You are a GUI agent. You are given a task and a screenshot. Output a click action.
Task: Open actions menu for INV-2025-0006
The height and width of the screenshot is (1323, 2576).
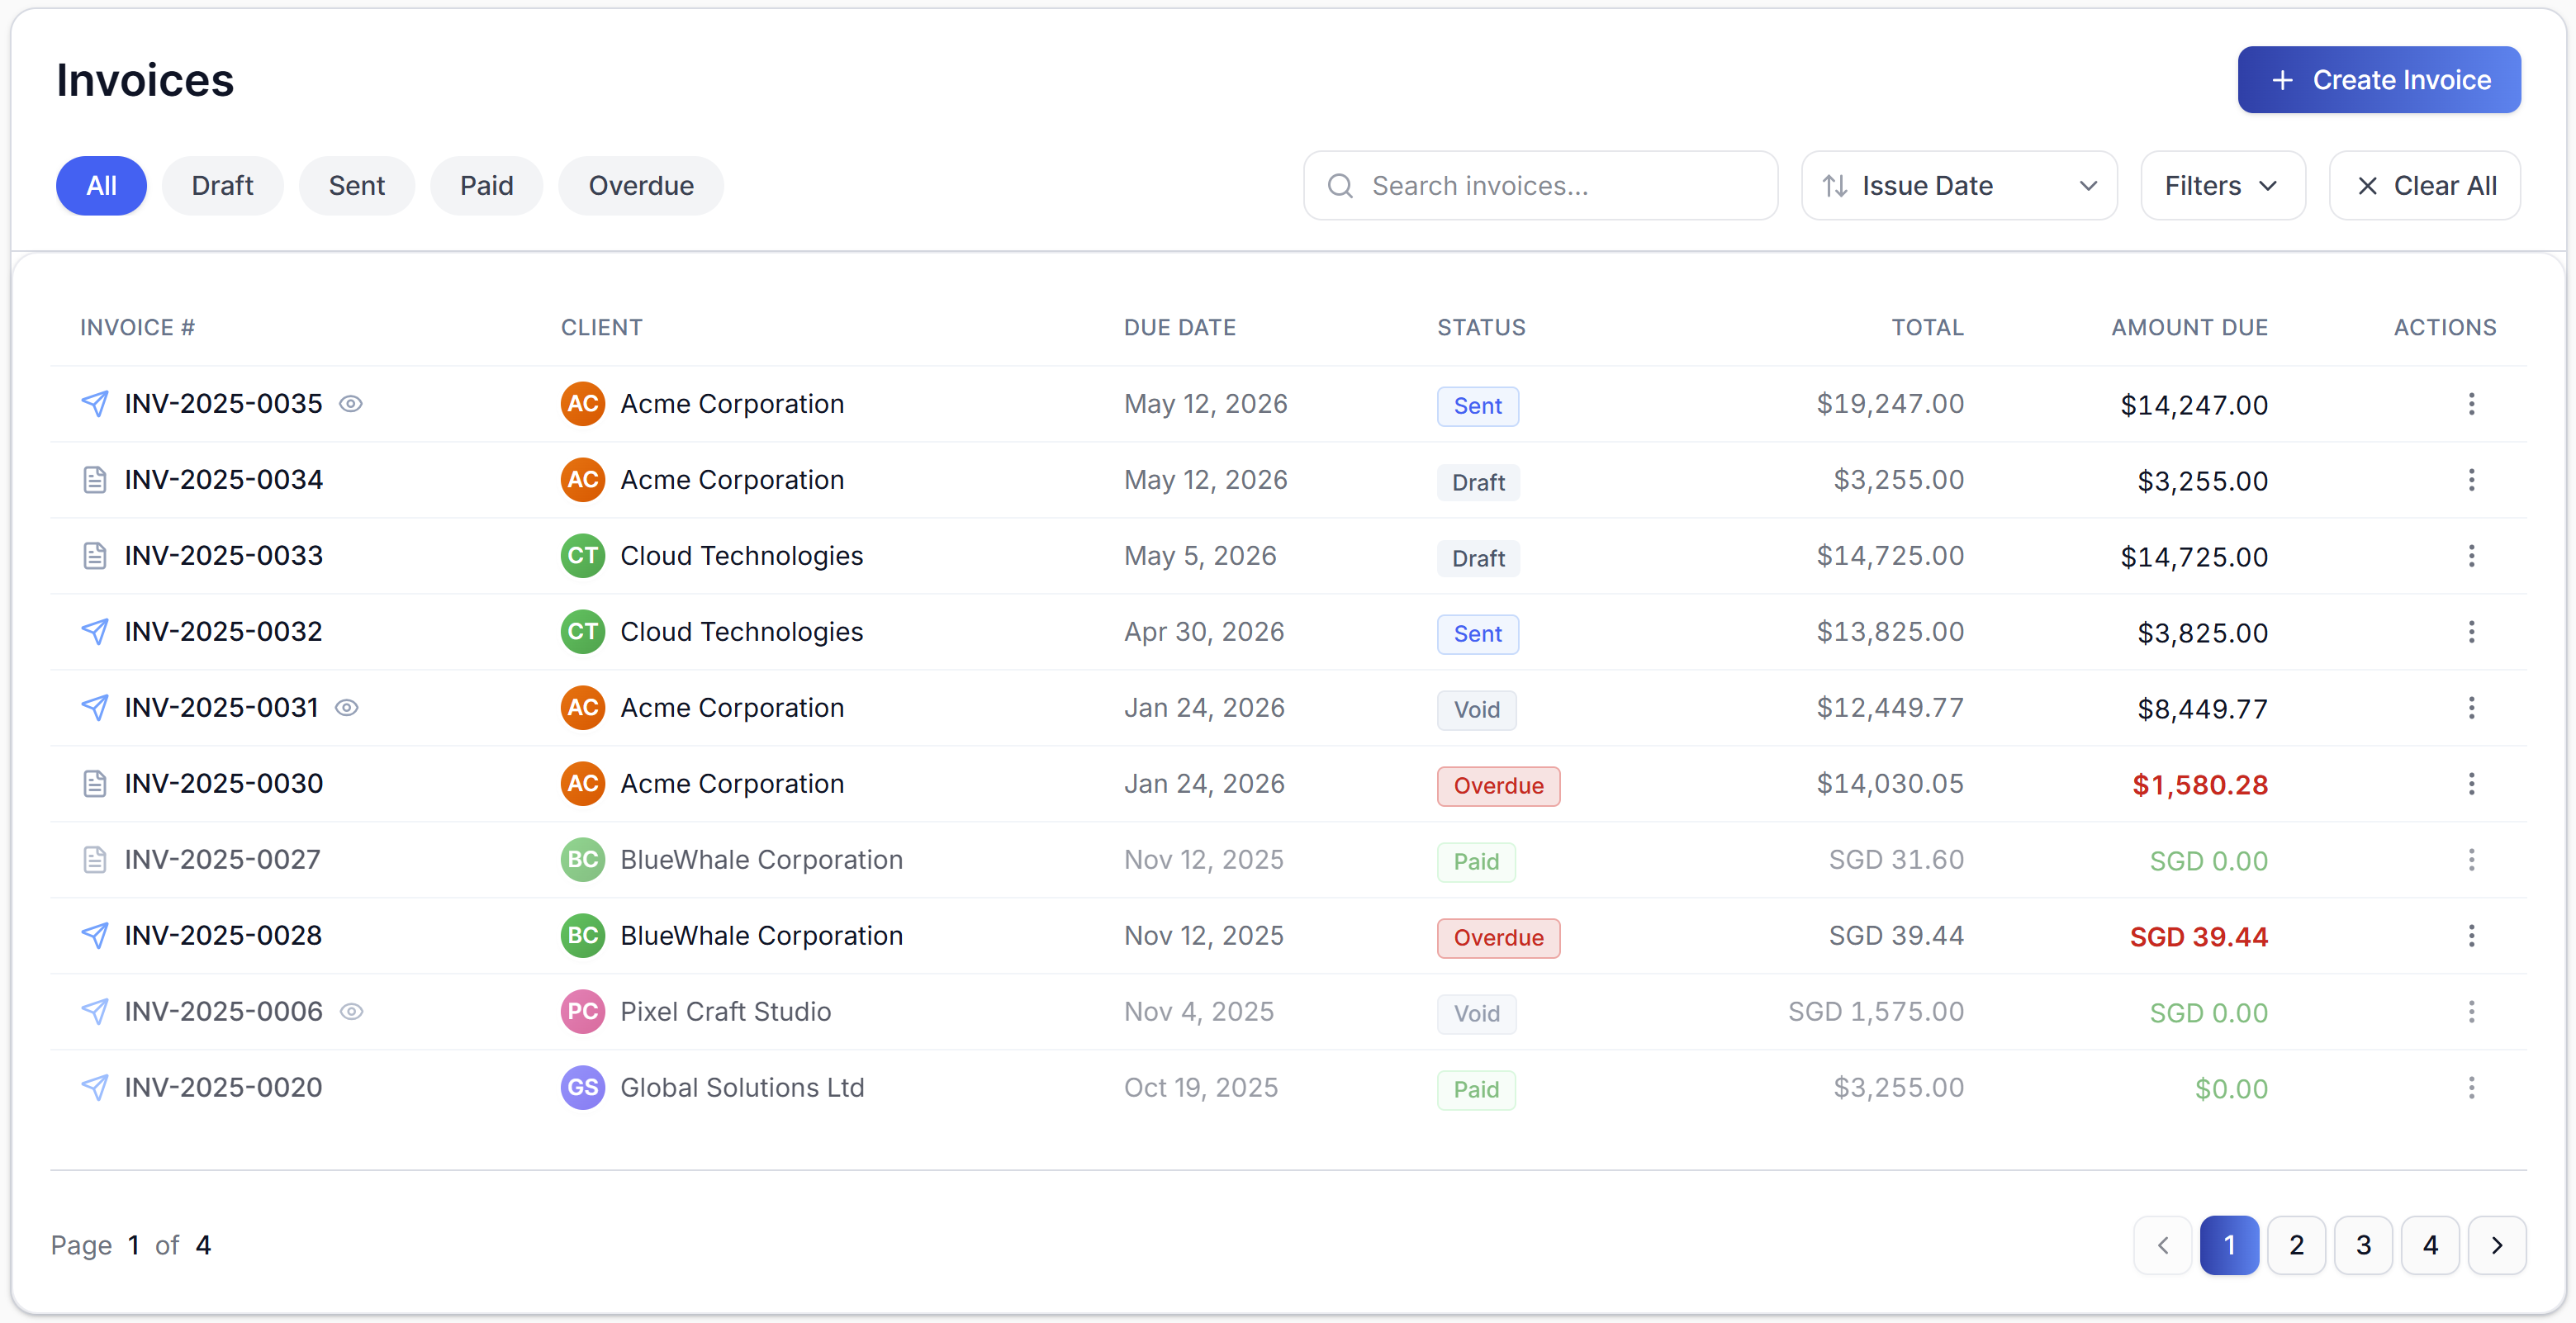tap(2471, 1012)
